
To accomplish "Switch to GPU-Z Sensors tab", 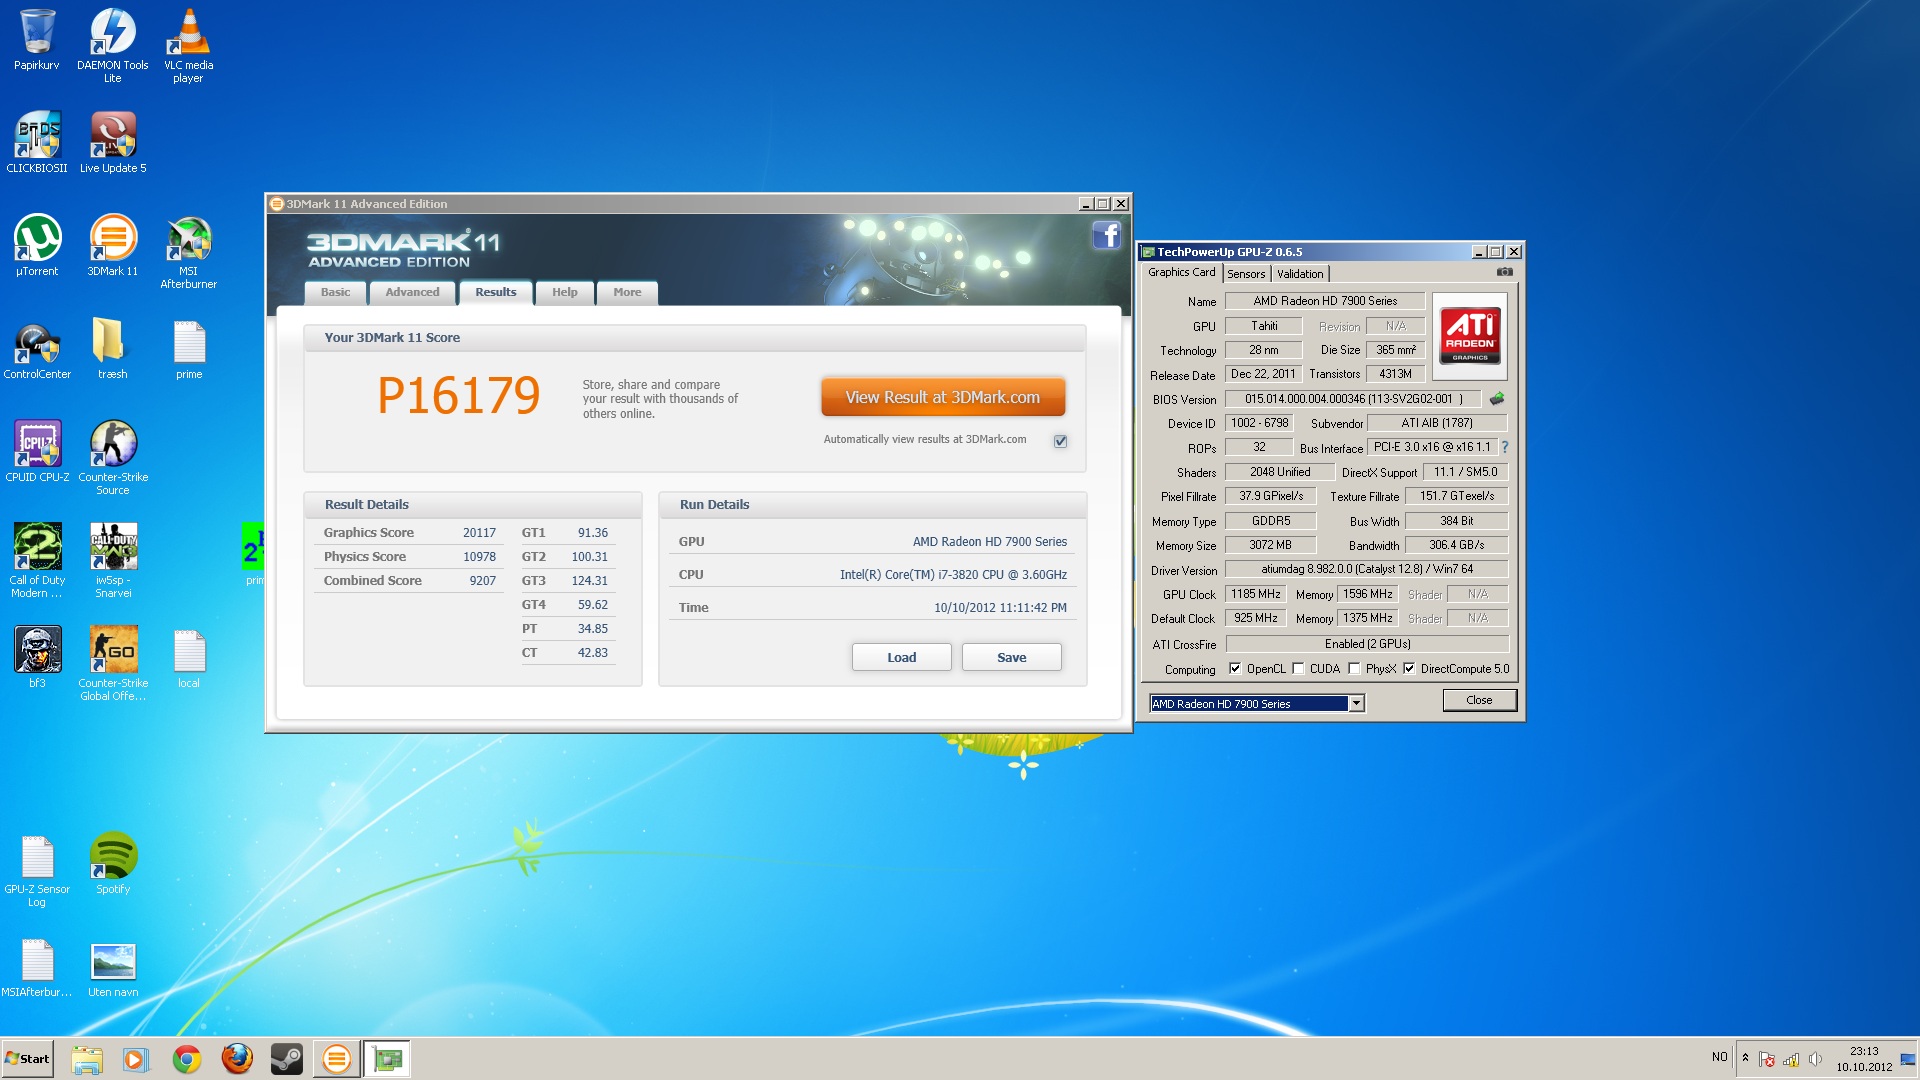I will tap(1246, 274).
